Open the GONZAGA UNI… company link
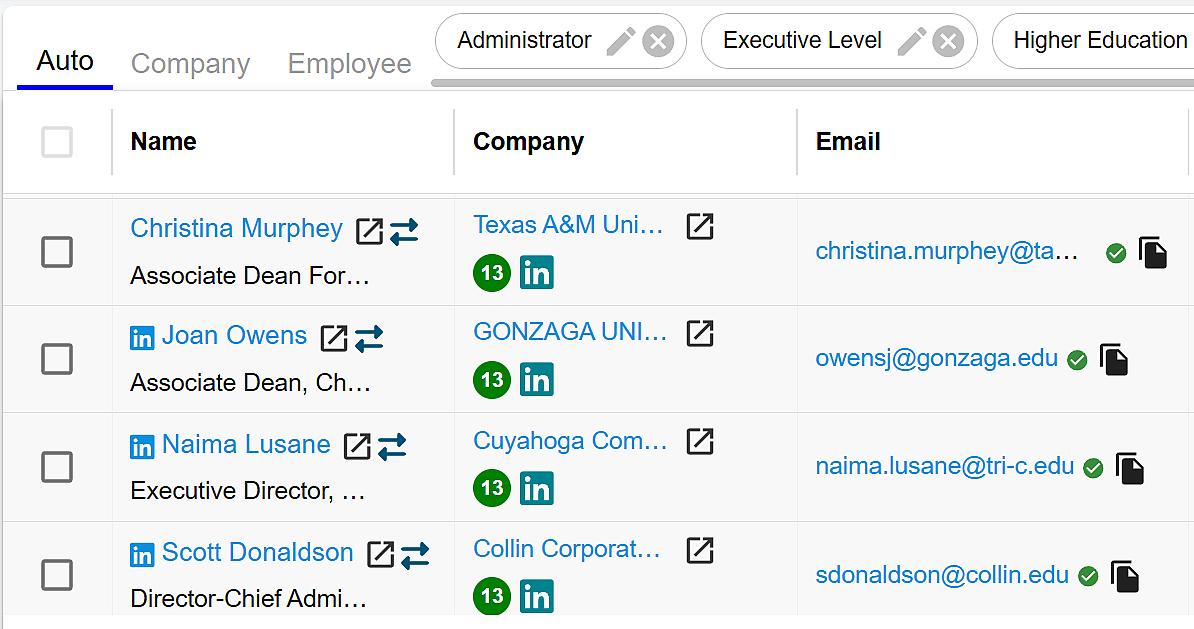Viewport: 1194px width, 629px height. pos(570,332)
